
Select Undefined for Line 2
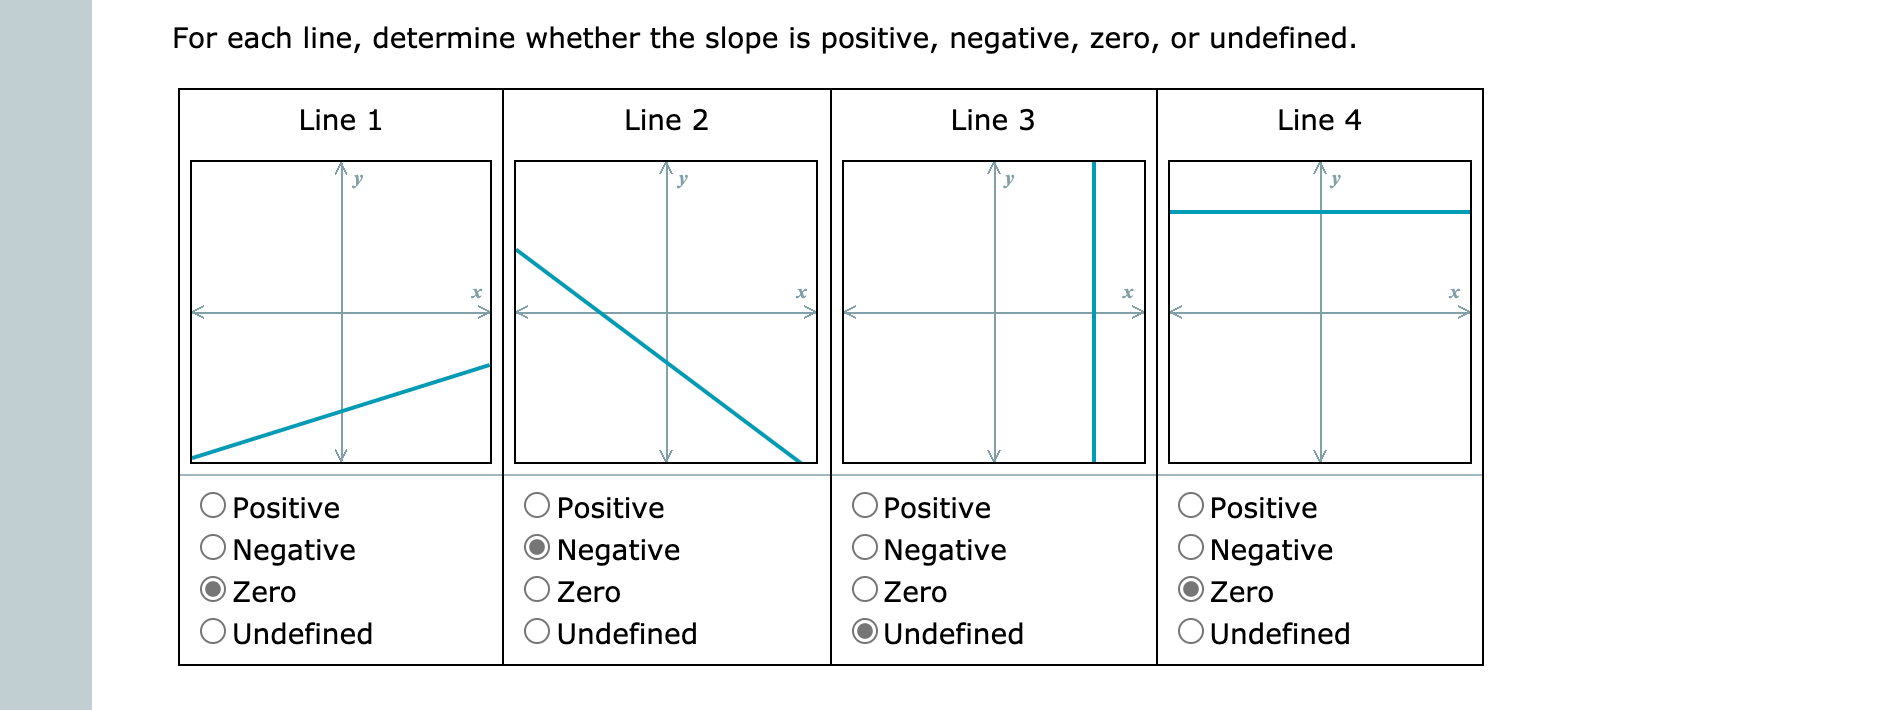coord(538,632)
